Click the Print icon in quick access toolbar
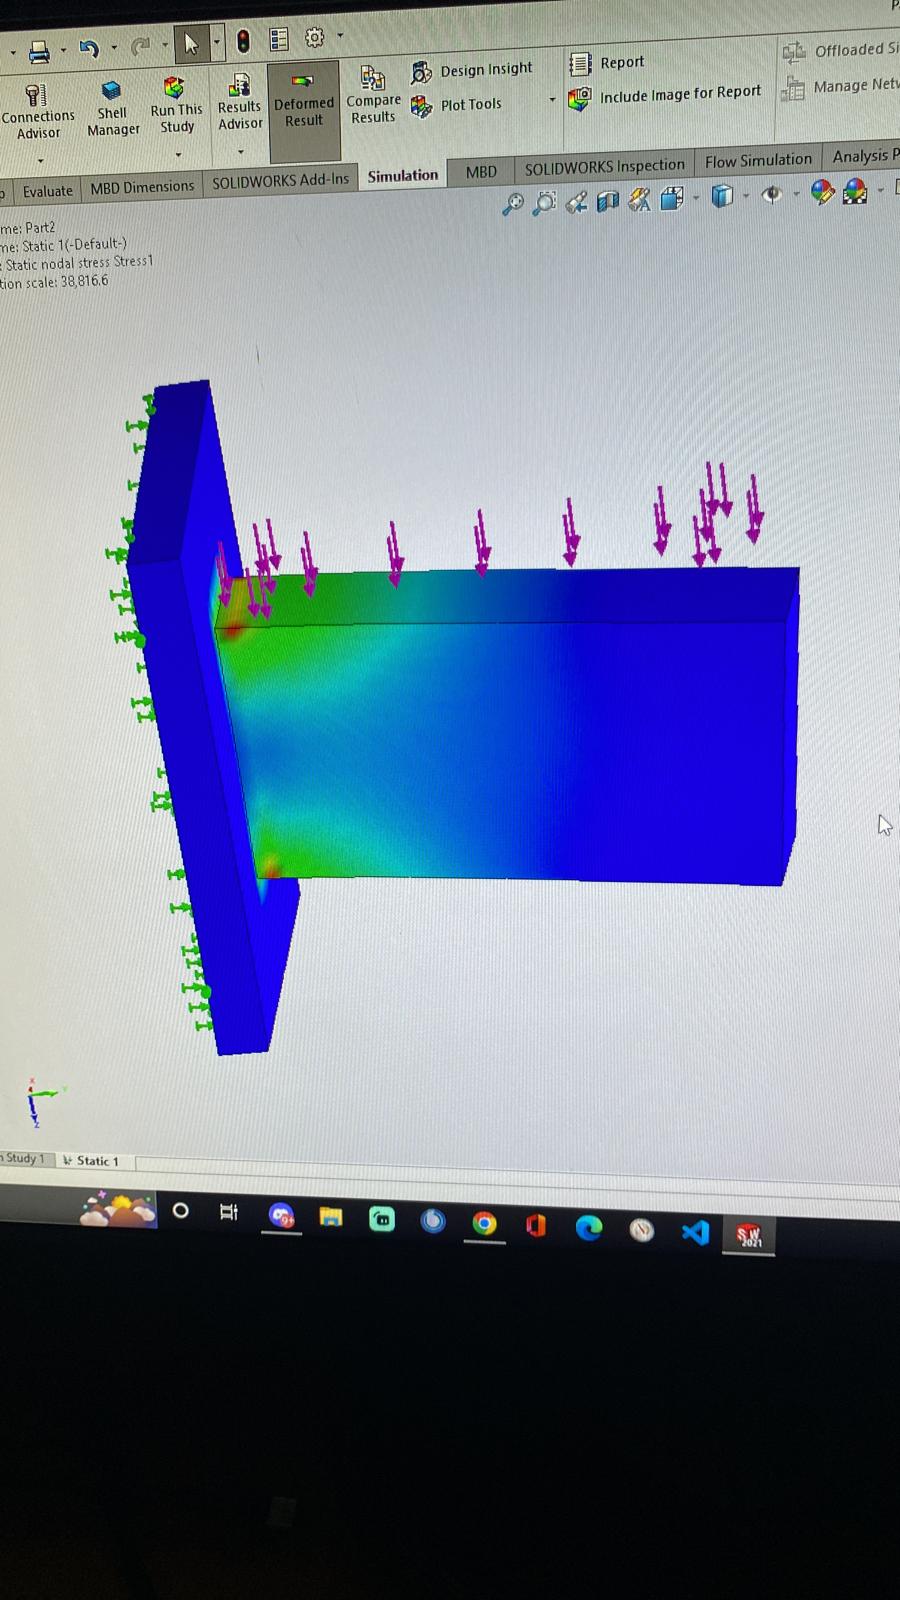Screen dimensions: 900x1600 pyautogui.click(x=39, y=51)
